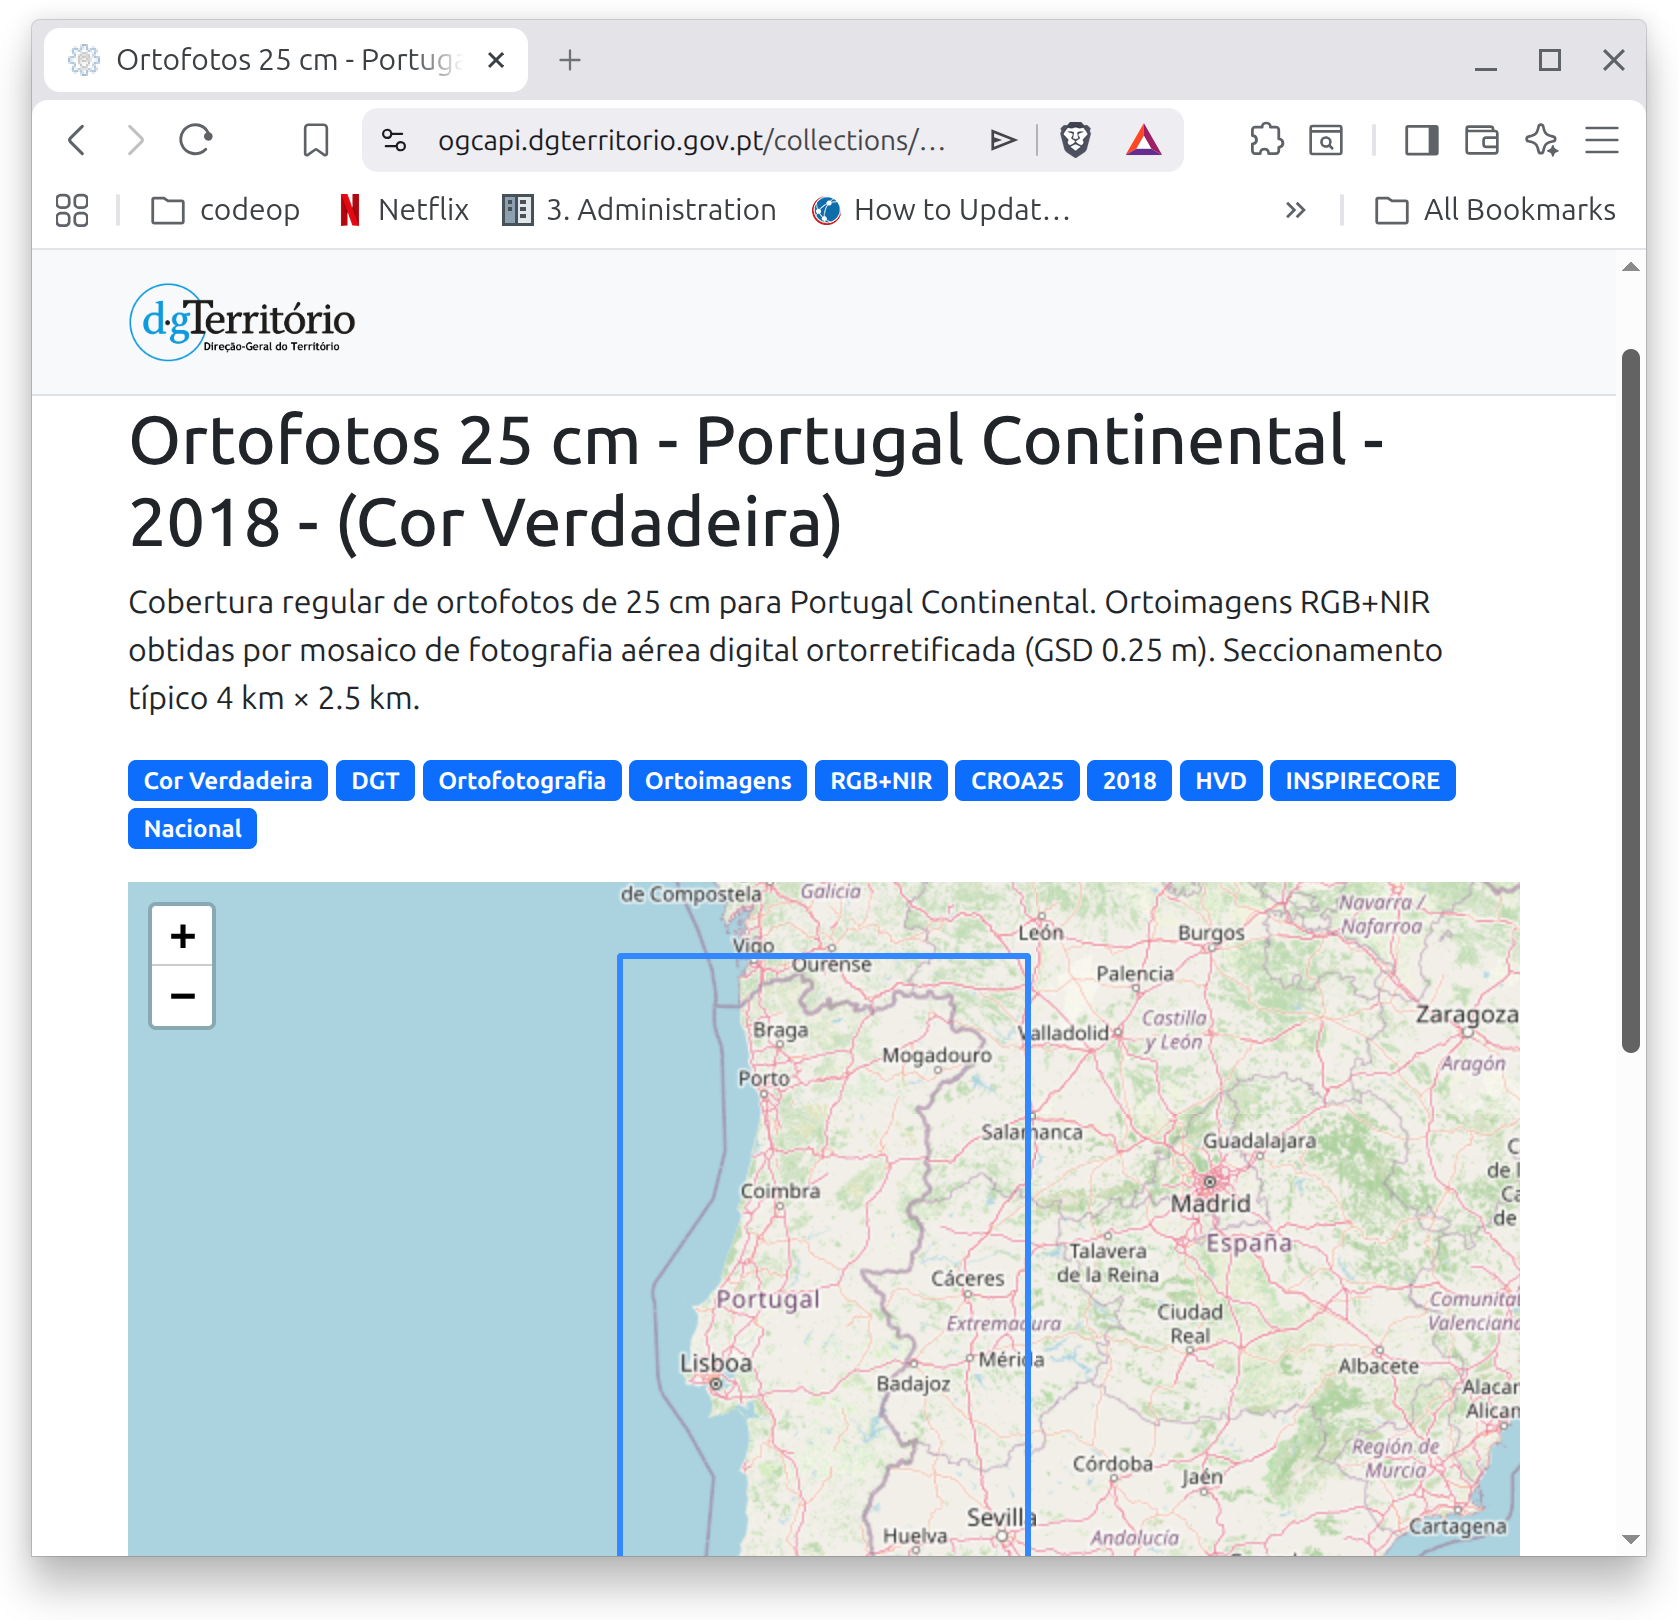The width and height of the screenshot is (1678, 1620).
Task: Click the INSPIRECORE tag
Action: (1363, 781)
